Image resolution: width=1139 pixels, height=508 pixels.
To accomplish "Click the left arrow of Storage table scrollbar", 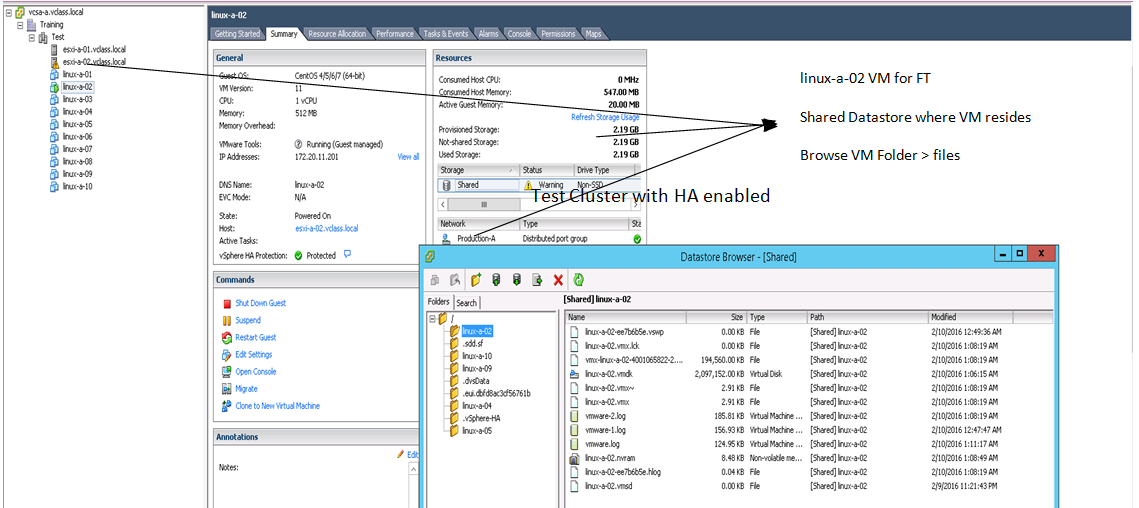I will [442, 205].
